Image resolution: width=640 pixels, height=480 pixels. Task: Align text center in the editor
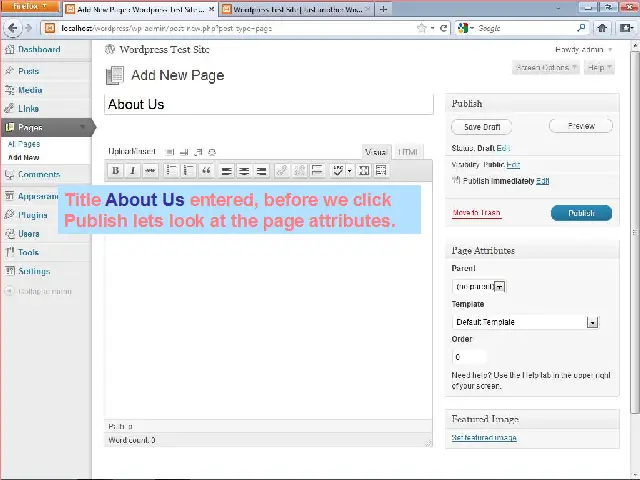tap(244, 171)
